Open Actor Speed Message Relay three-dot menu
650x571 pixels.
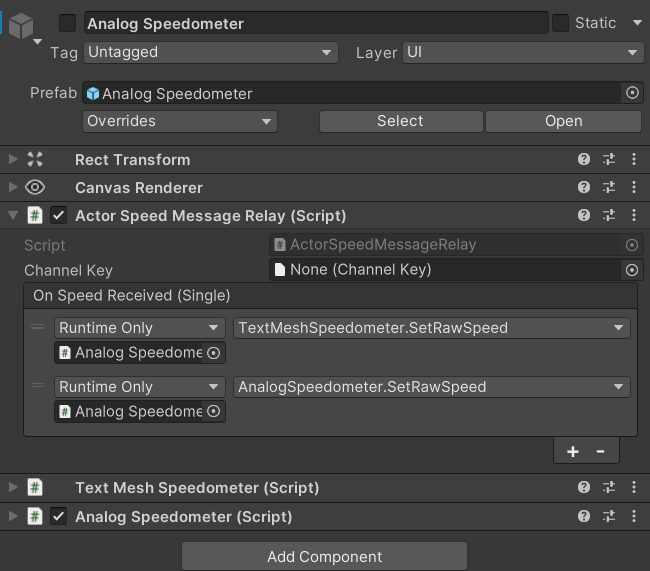click(634, 215)
